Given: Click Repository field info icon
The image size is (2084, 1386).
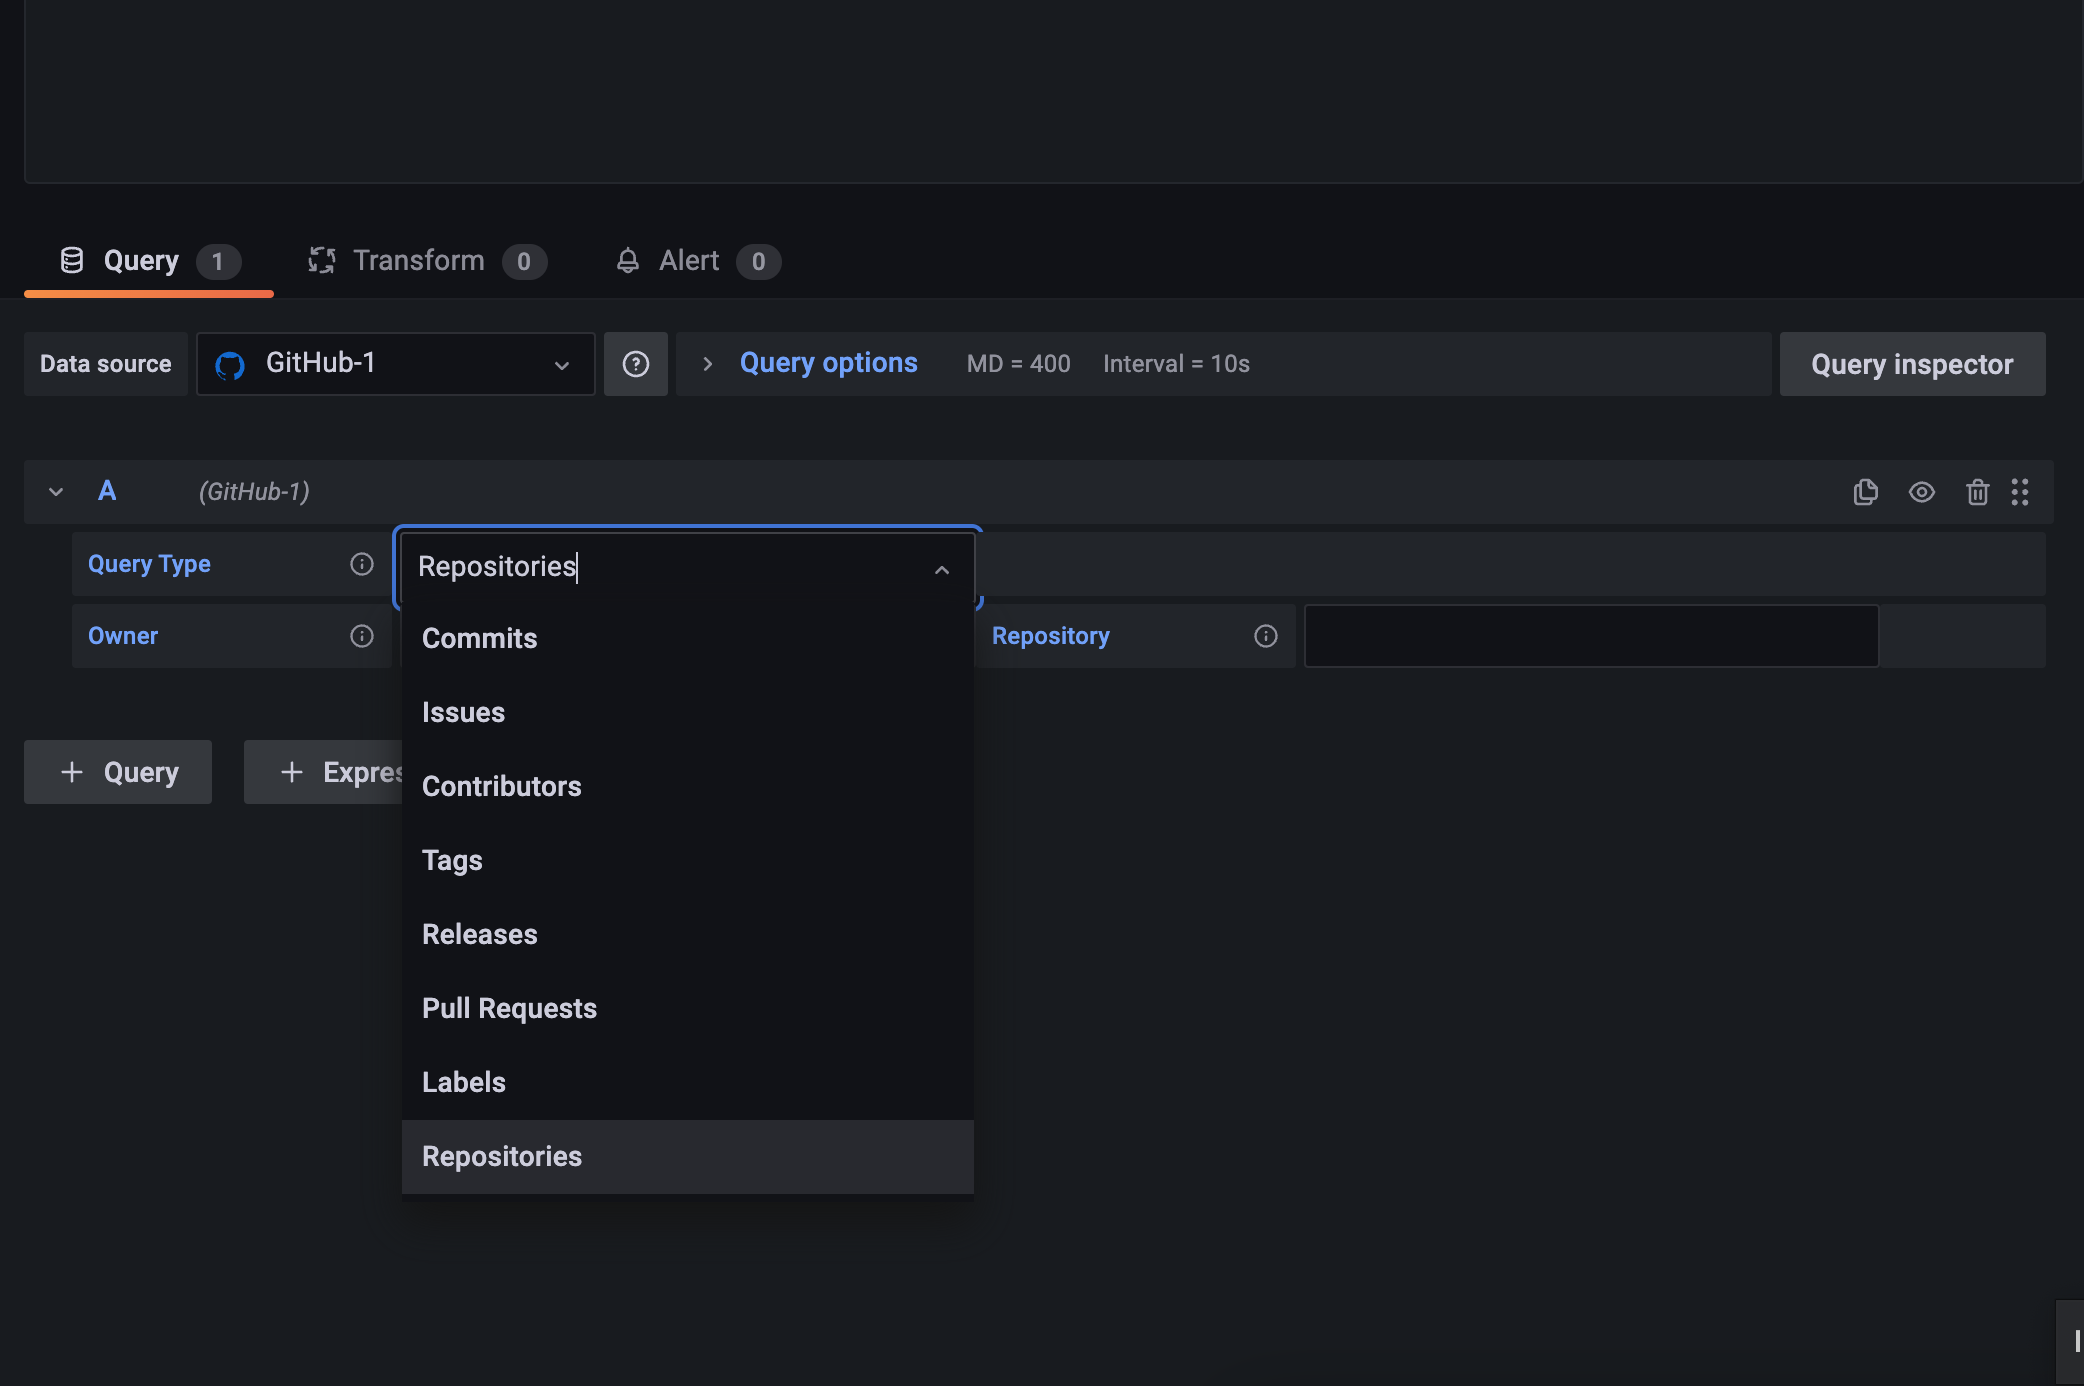Looking at the screenshot, I should (1266, 636).
